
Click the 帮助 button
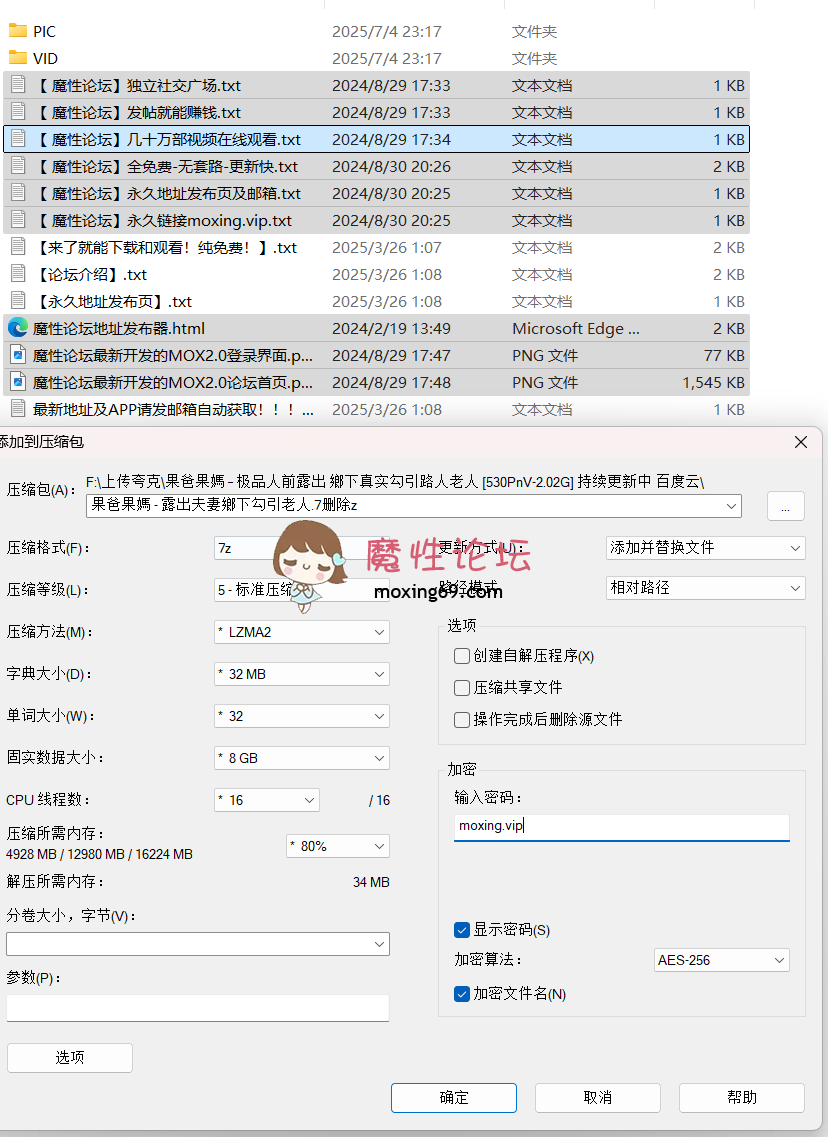742,1097
